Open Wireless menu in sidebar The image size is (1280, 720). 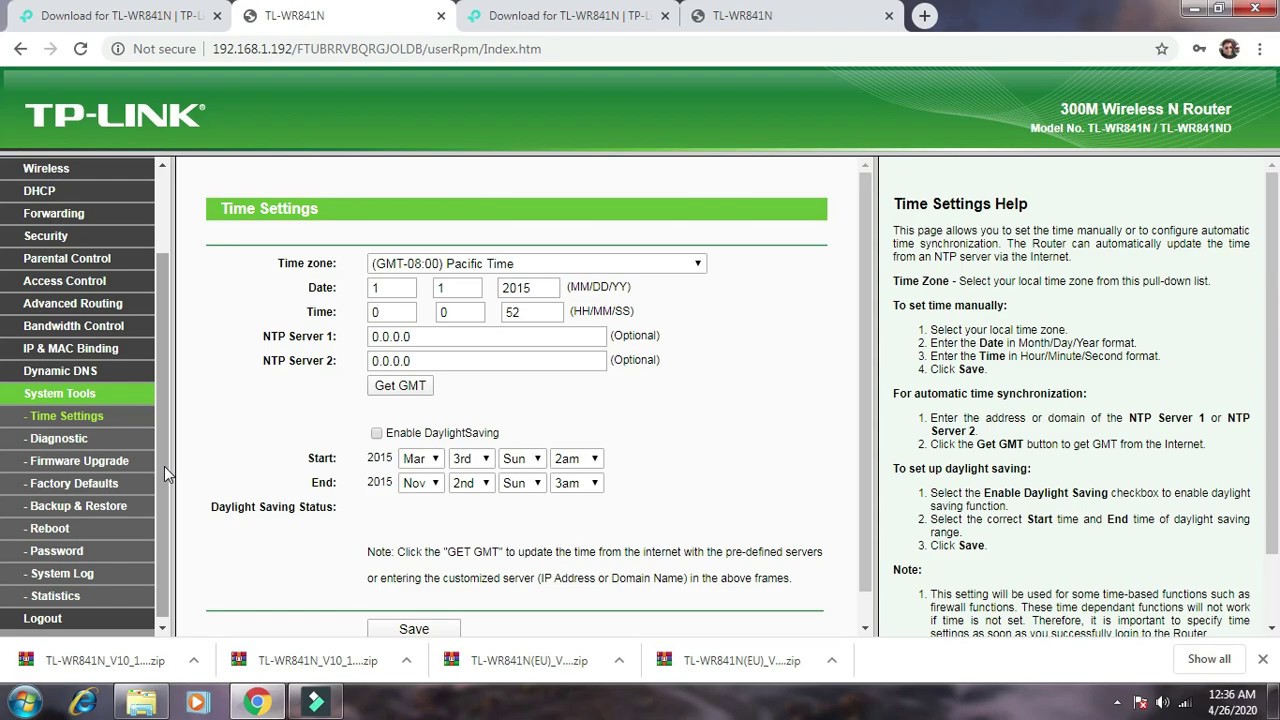coord(77,168)
